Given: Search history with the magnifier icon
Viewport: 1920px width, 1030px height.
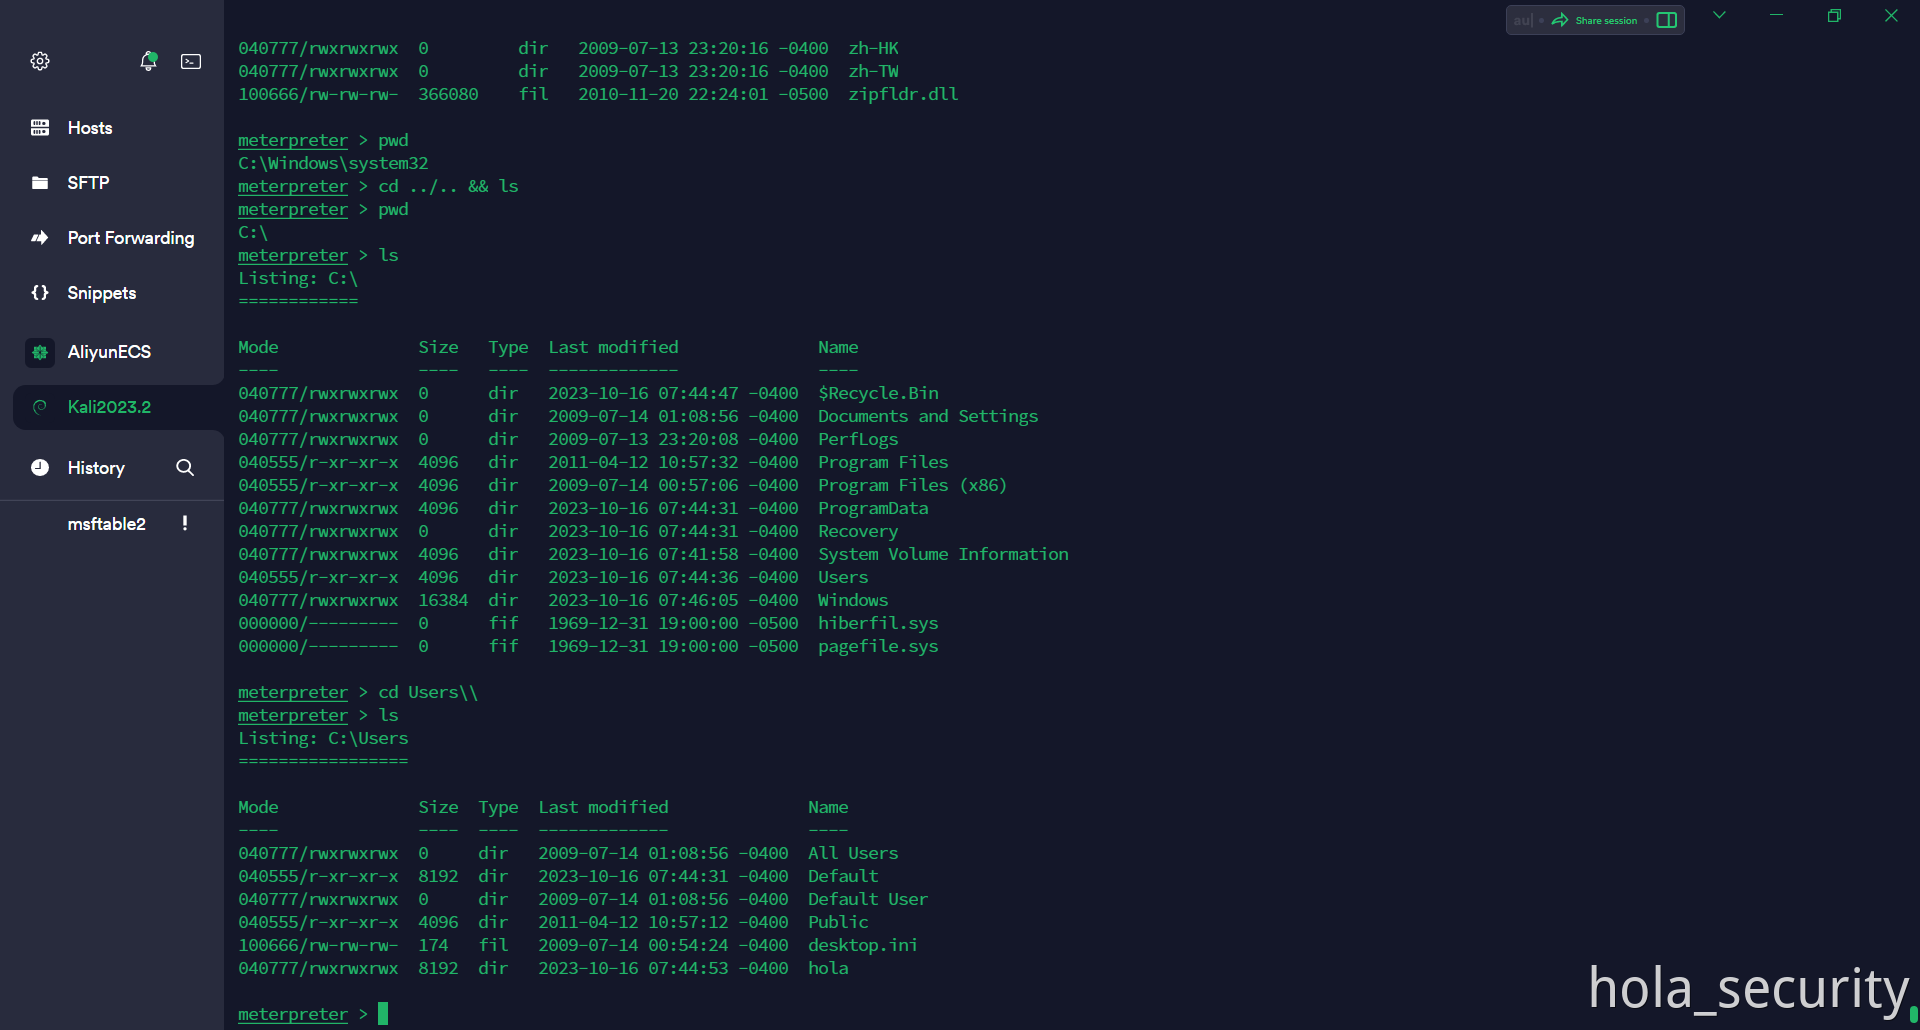Looking at the screenshot, I should point(185,468).
